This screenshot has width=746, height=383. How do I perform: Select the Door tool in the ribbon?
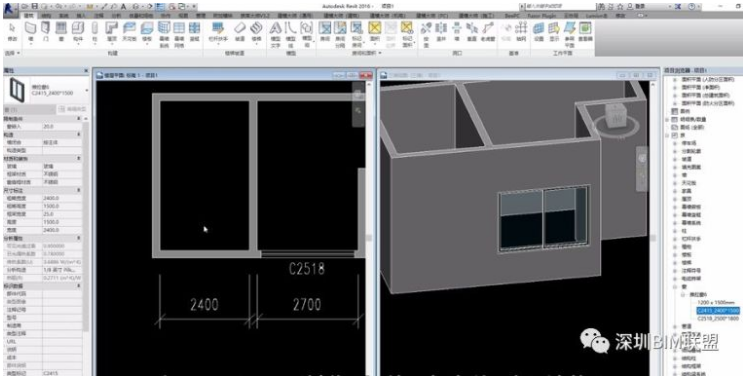point(45,30)
